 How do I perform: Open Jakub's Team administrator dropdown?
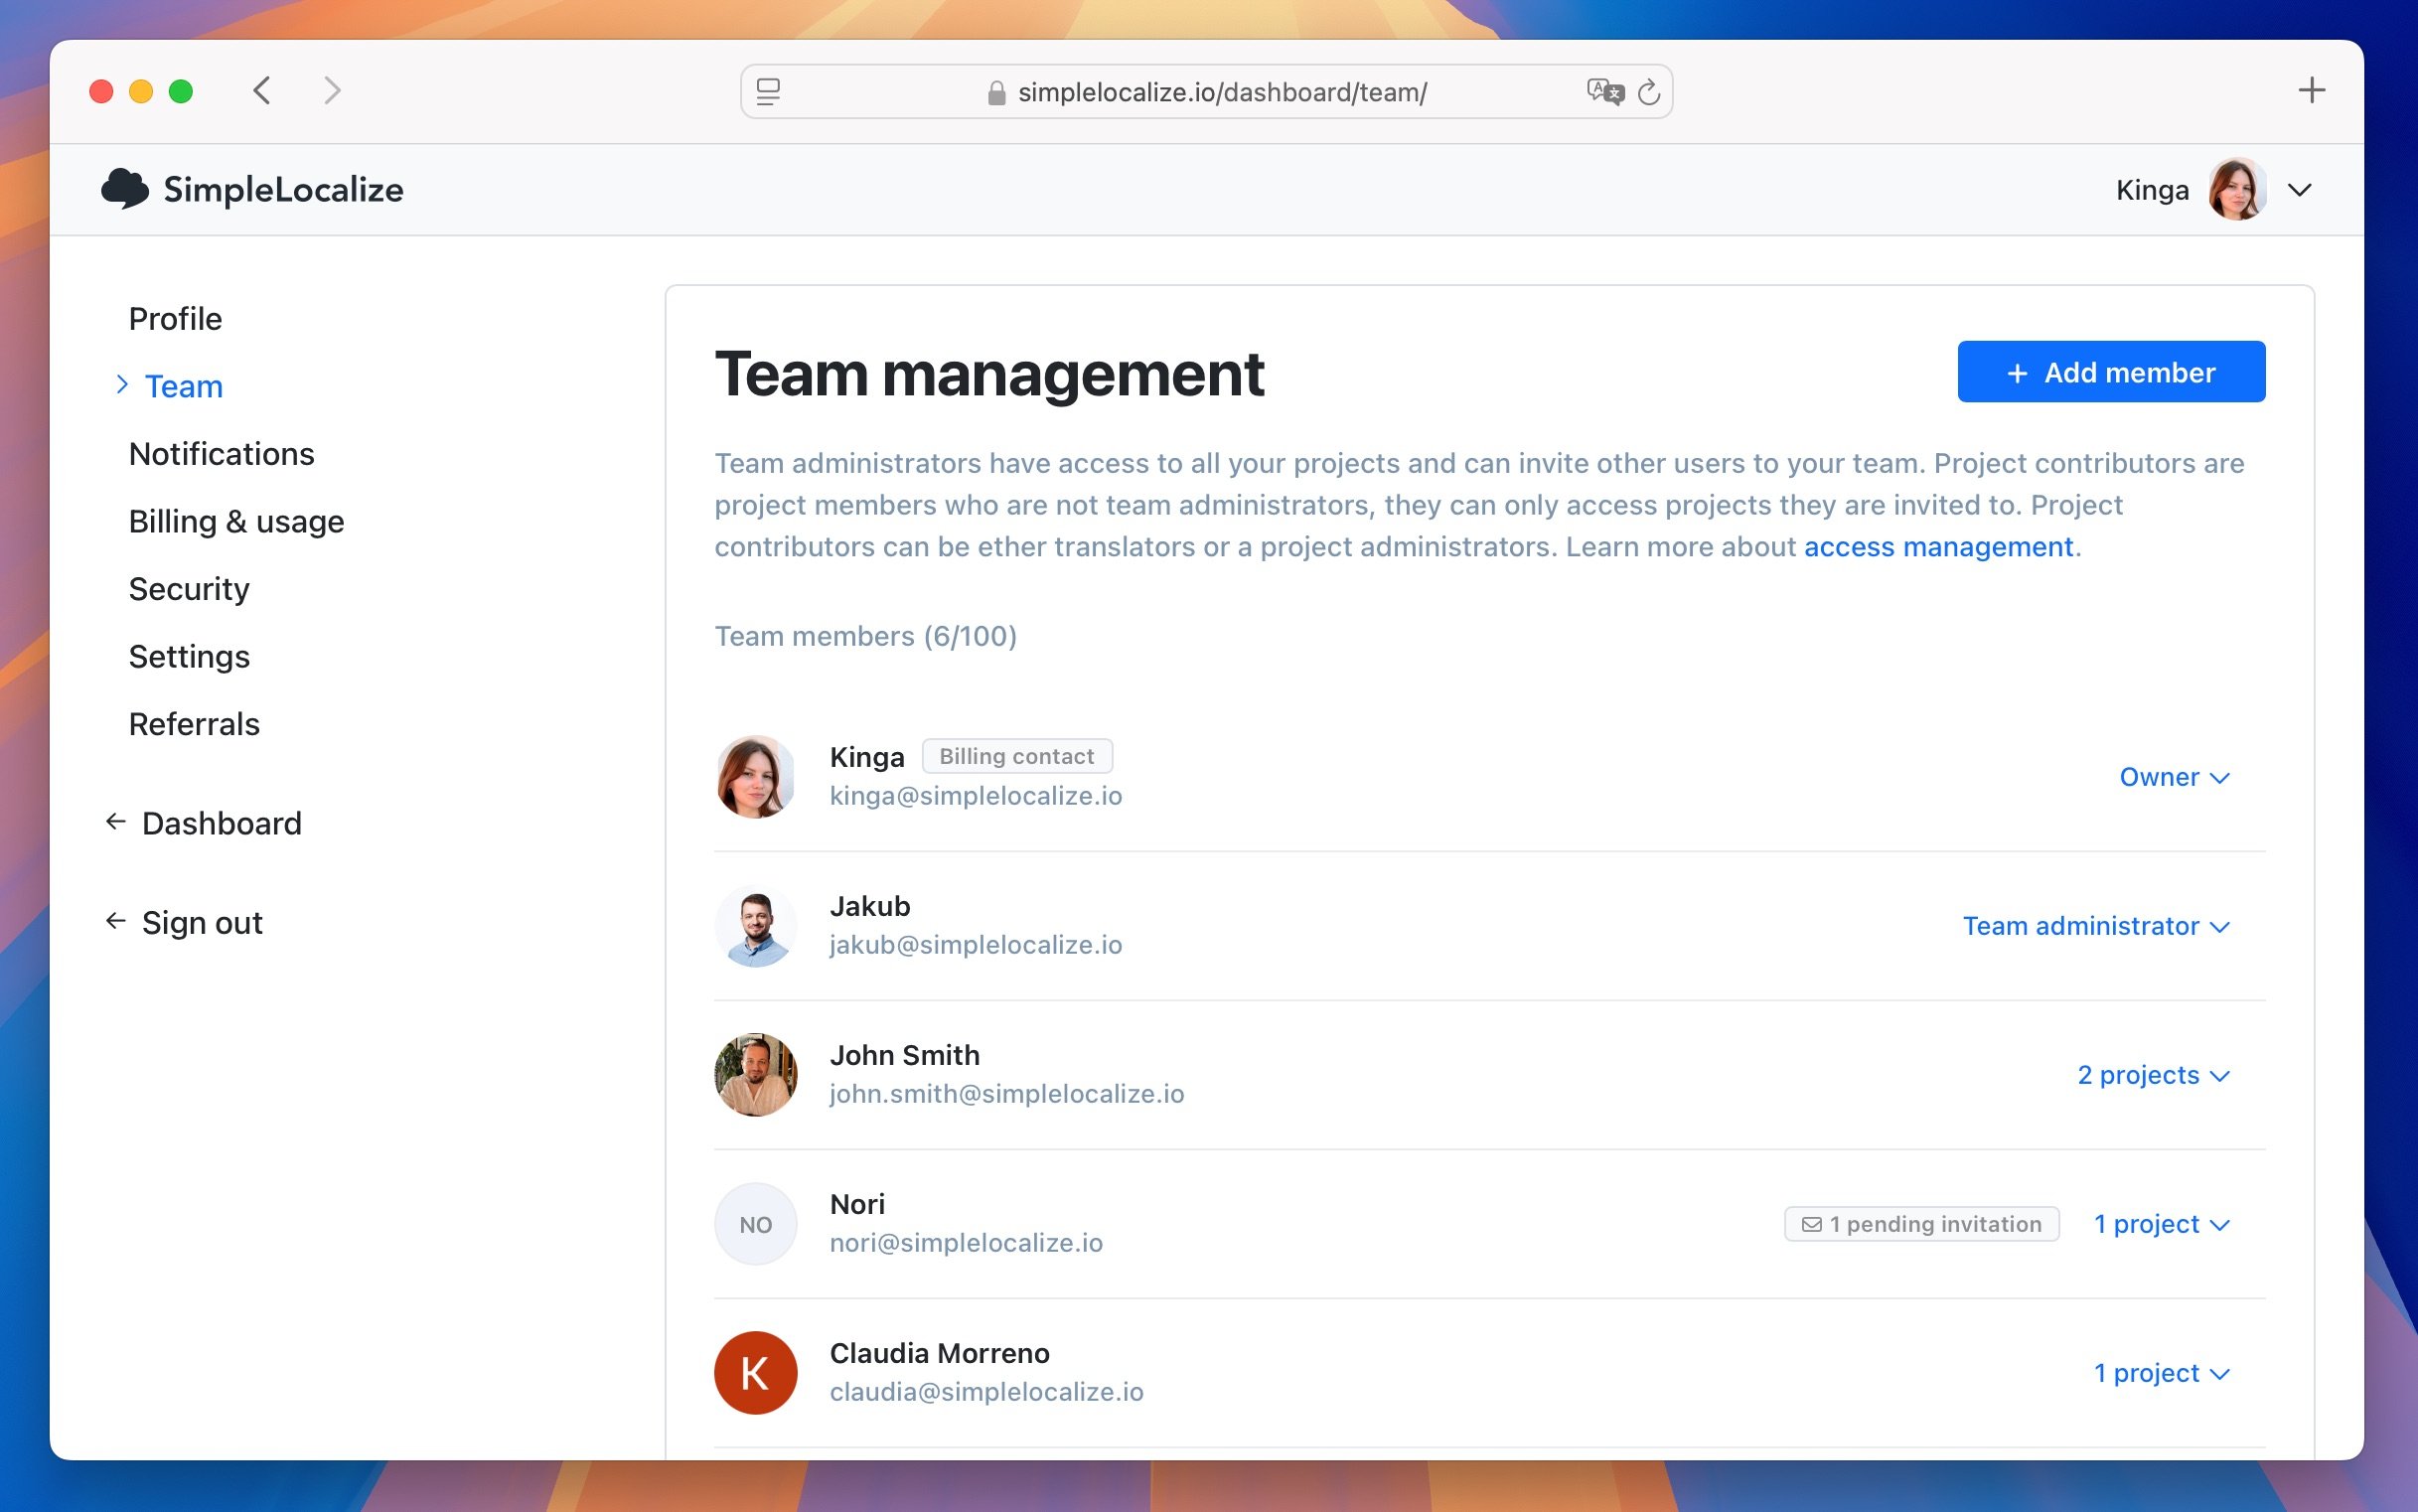[2096, 926]
